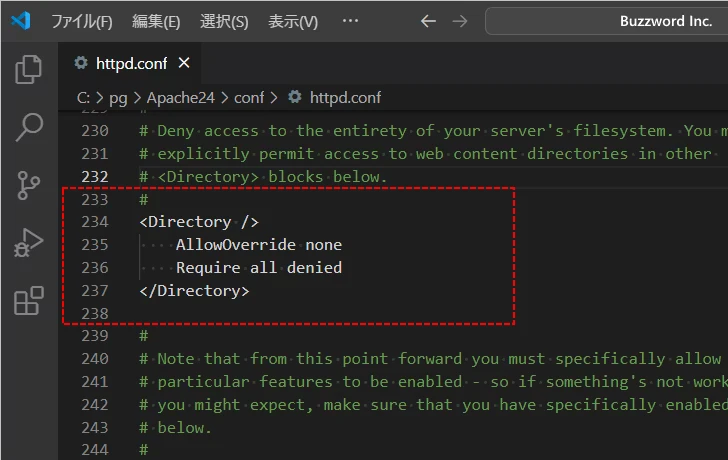Open the ファイル(F) menu
The height and width of the screenshot is (460, 728).
[82, 21]
